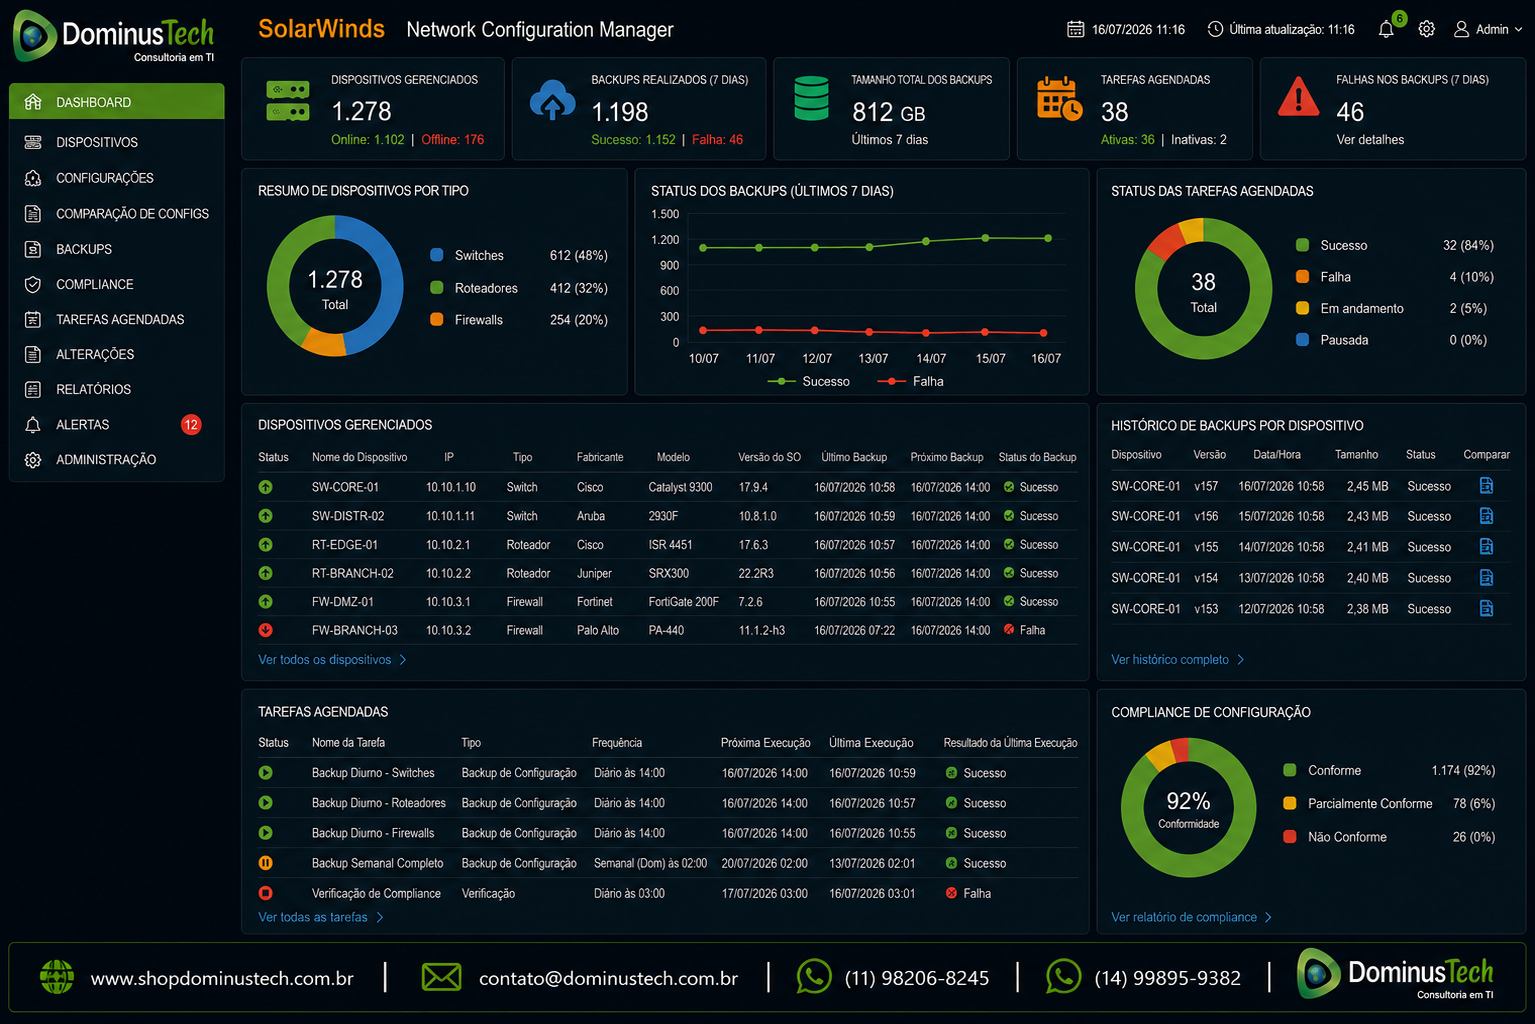Open Ver todos os dispositivos link
Viewport: 1535px width, 1024px height.
[x=332, y=660]
